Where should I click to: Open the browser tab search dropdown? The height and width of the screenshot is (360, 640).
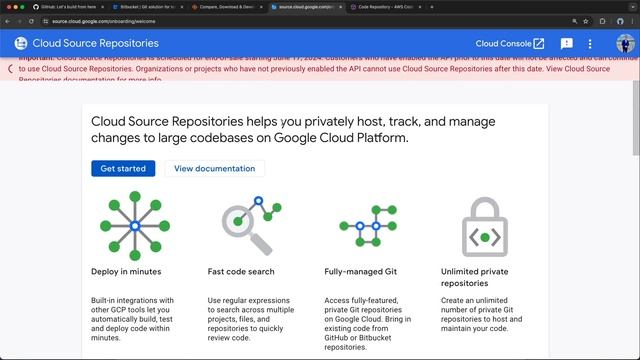(633, 7)
